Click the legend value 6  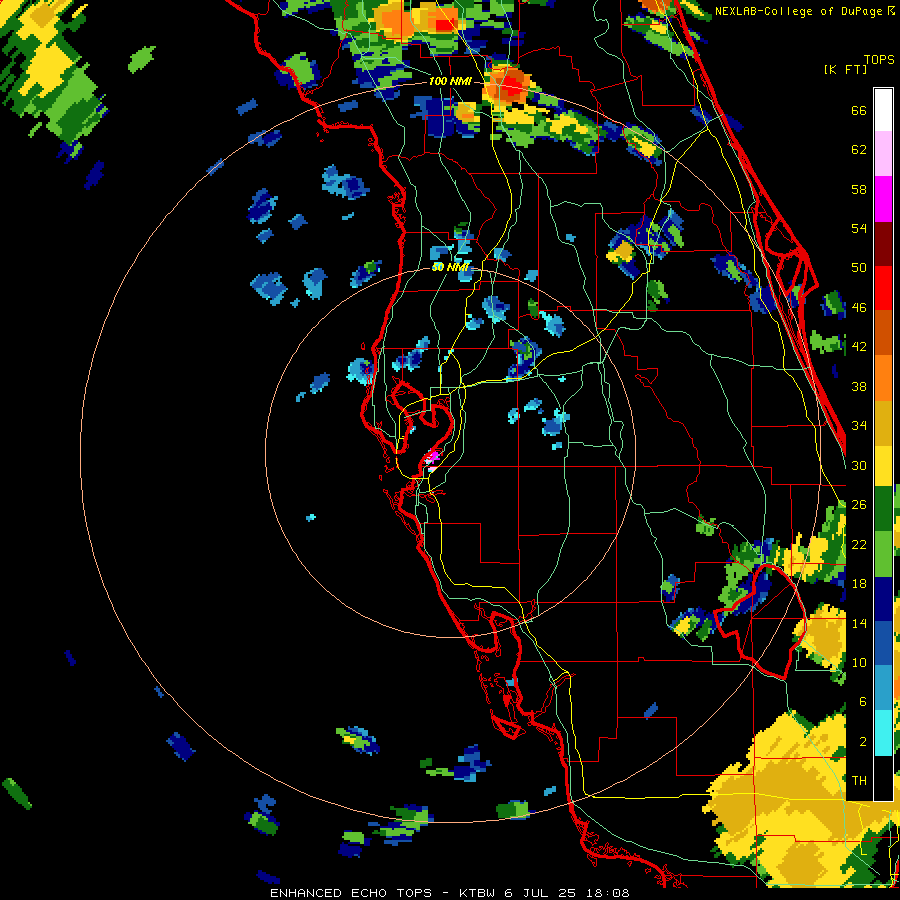862,701
